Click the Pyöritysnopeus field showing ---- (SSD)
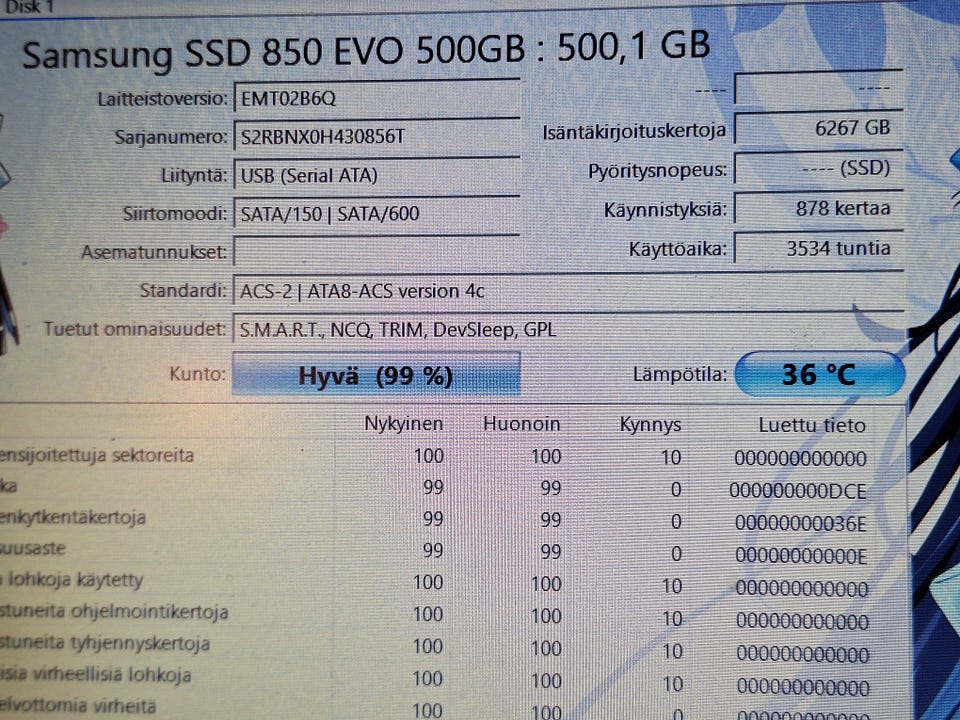The width and height of the screenshot is (960, 720). point(819,168)
